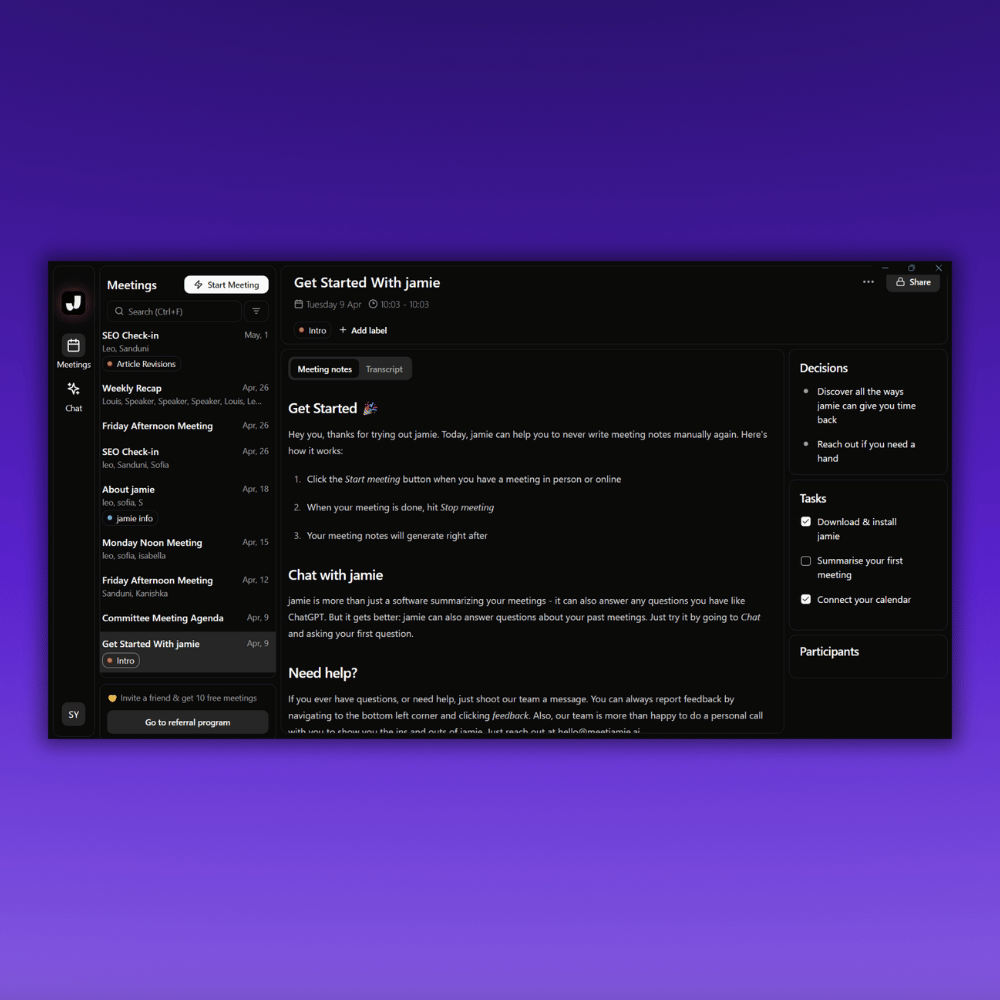1000x1000 pixels.
Task: Click the jamie logo icon
Action: tap(73, 302)
